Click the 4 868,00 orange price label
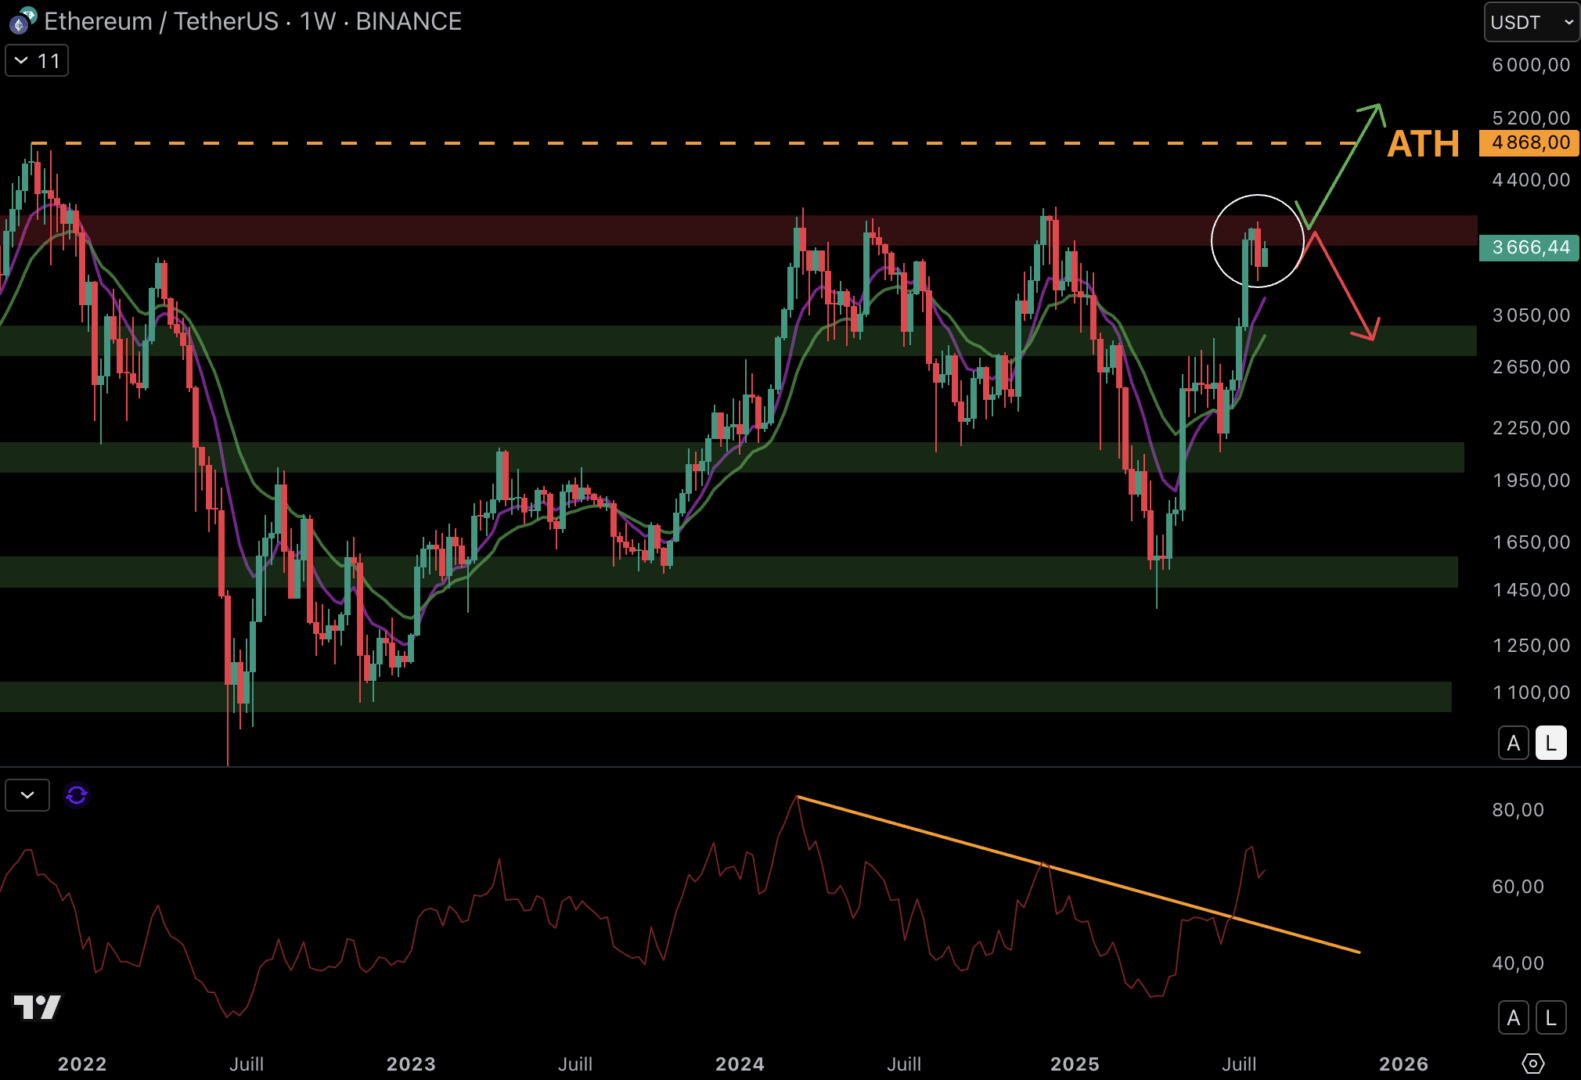The height and width of the screenshot is (1080, 1581). pos(1529,143)
